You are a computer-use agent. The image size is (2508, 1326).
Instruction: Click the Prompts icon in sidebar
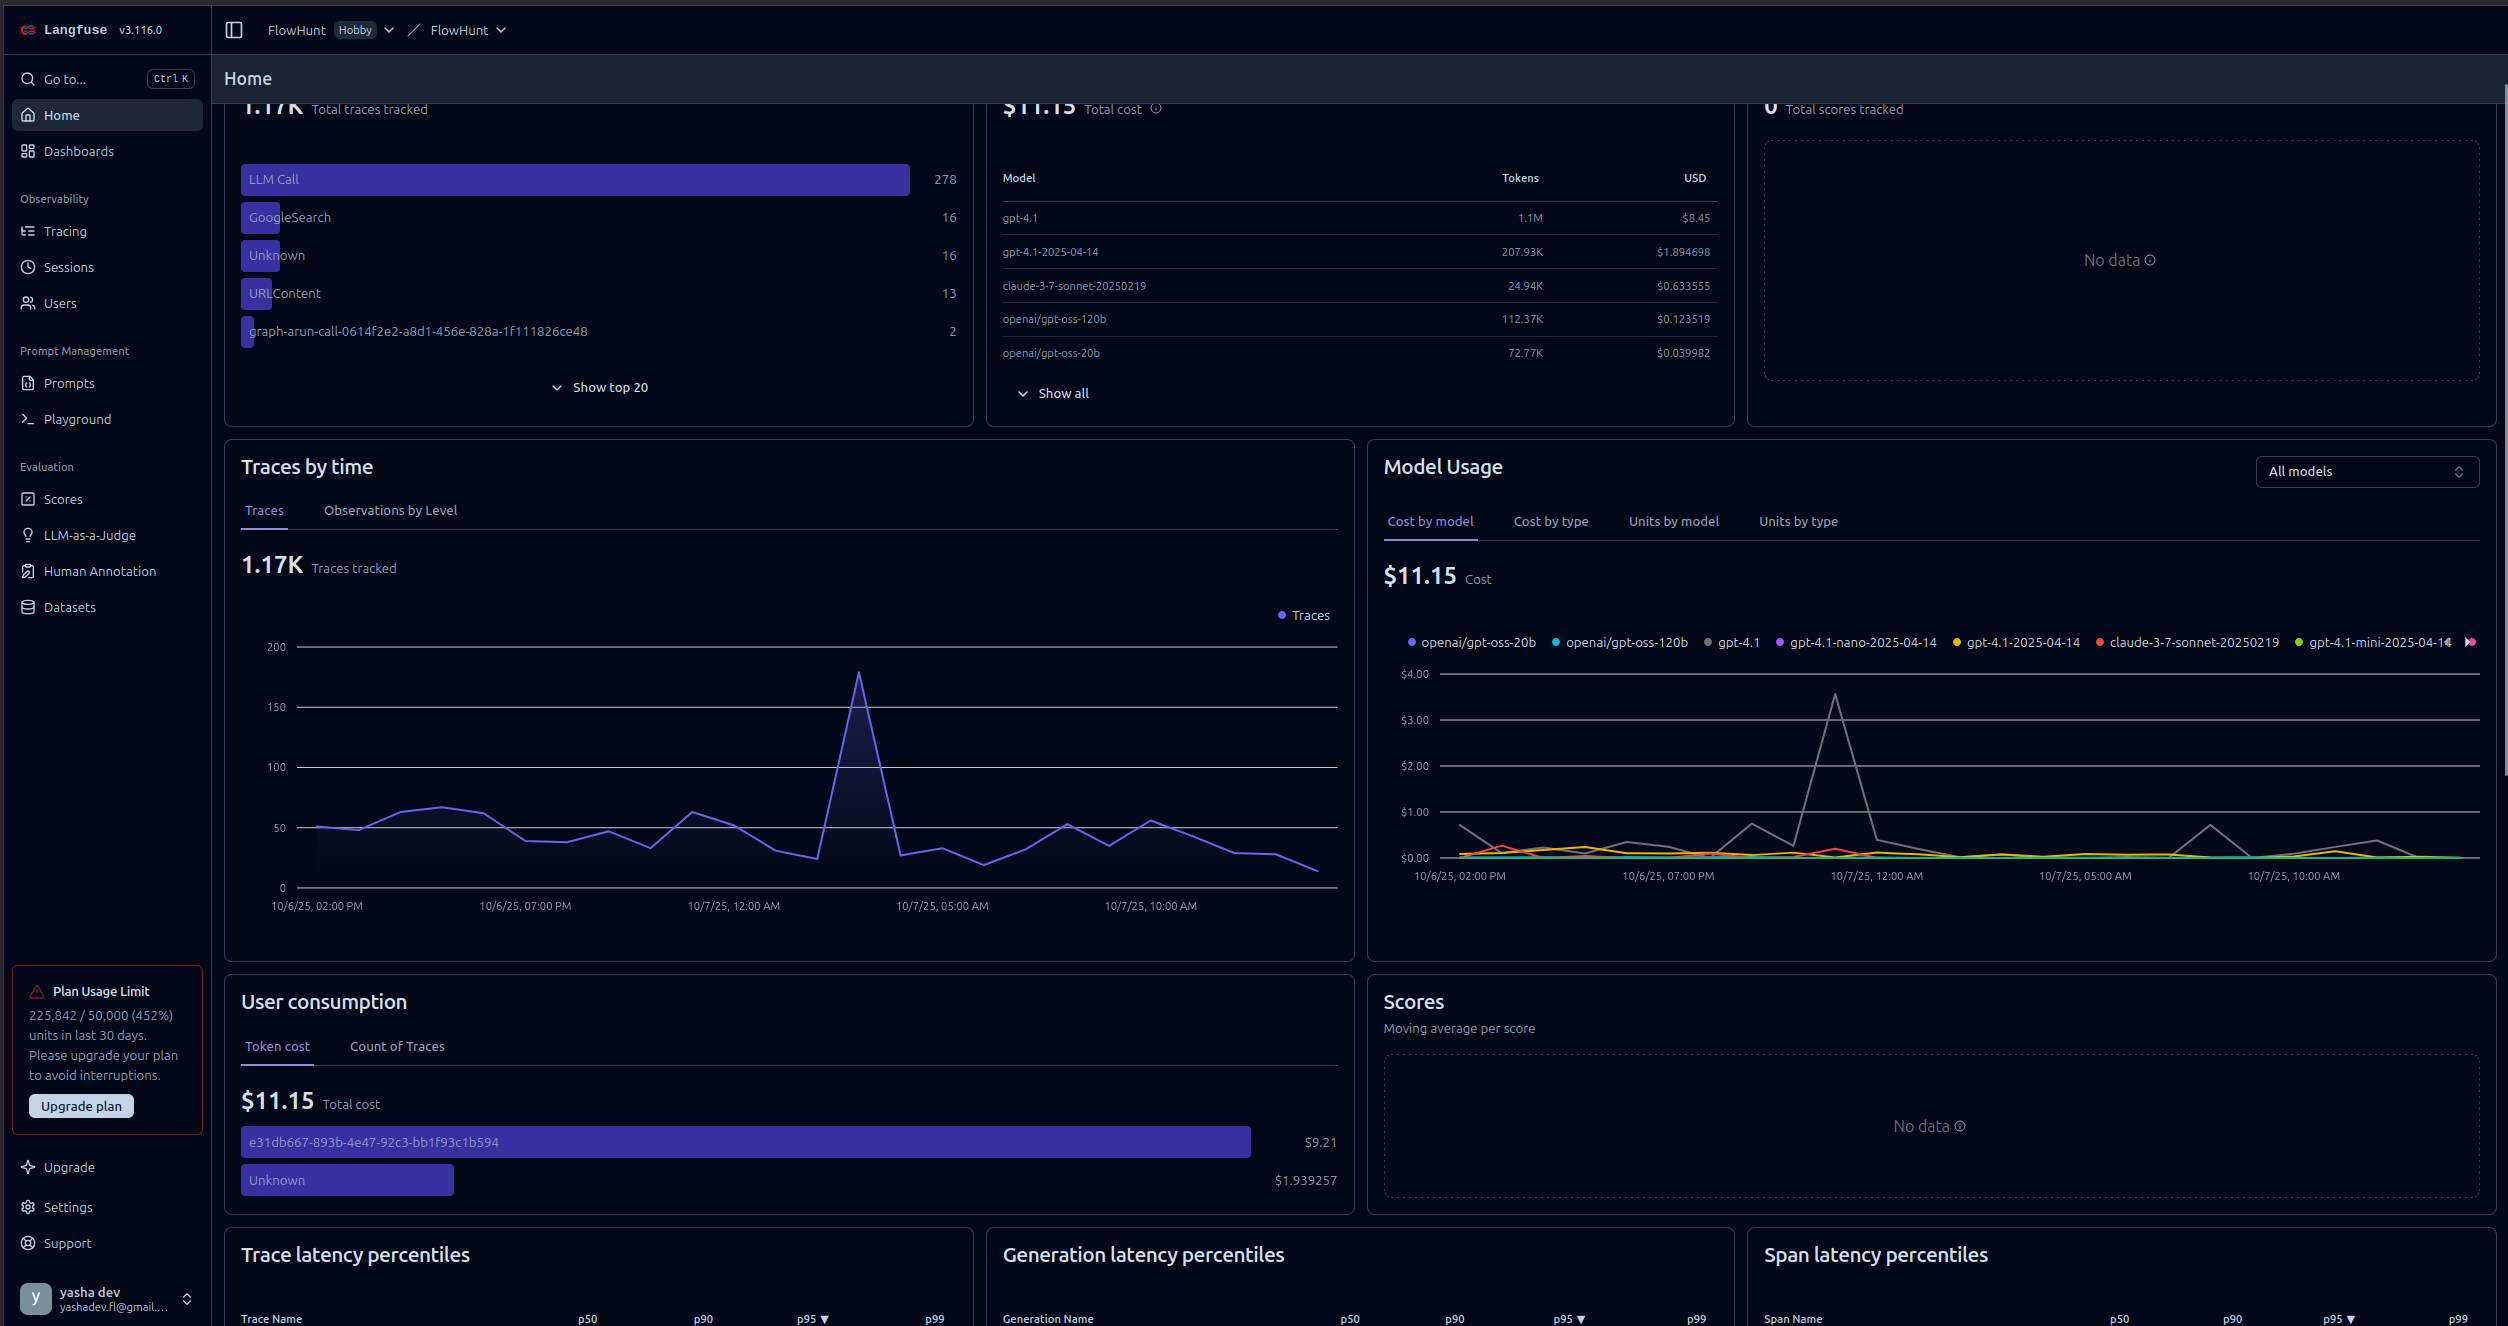[28, 383]
